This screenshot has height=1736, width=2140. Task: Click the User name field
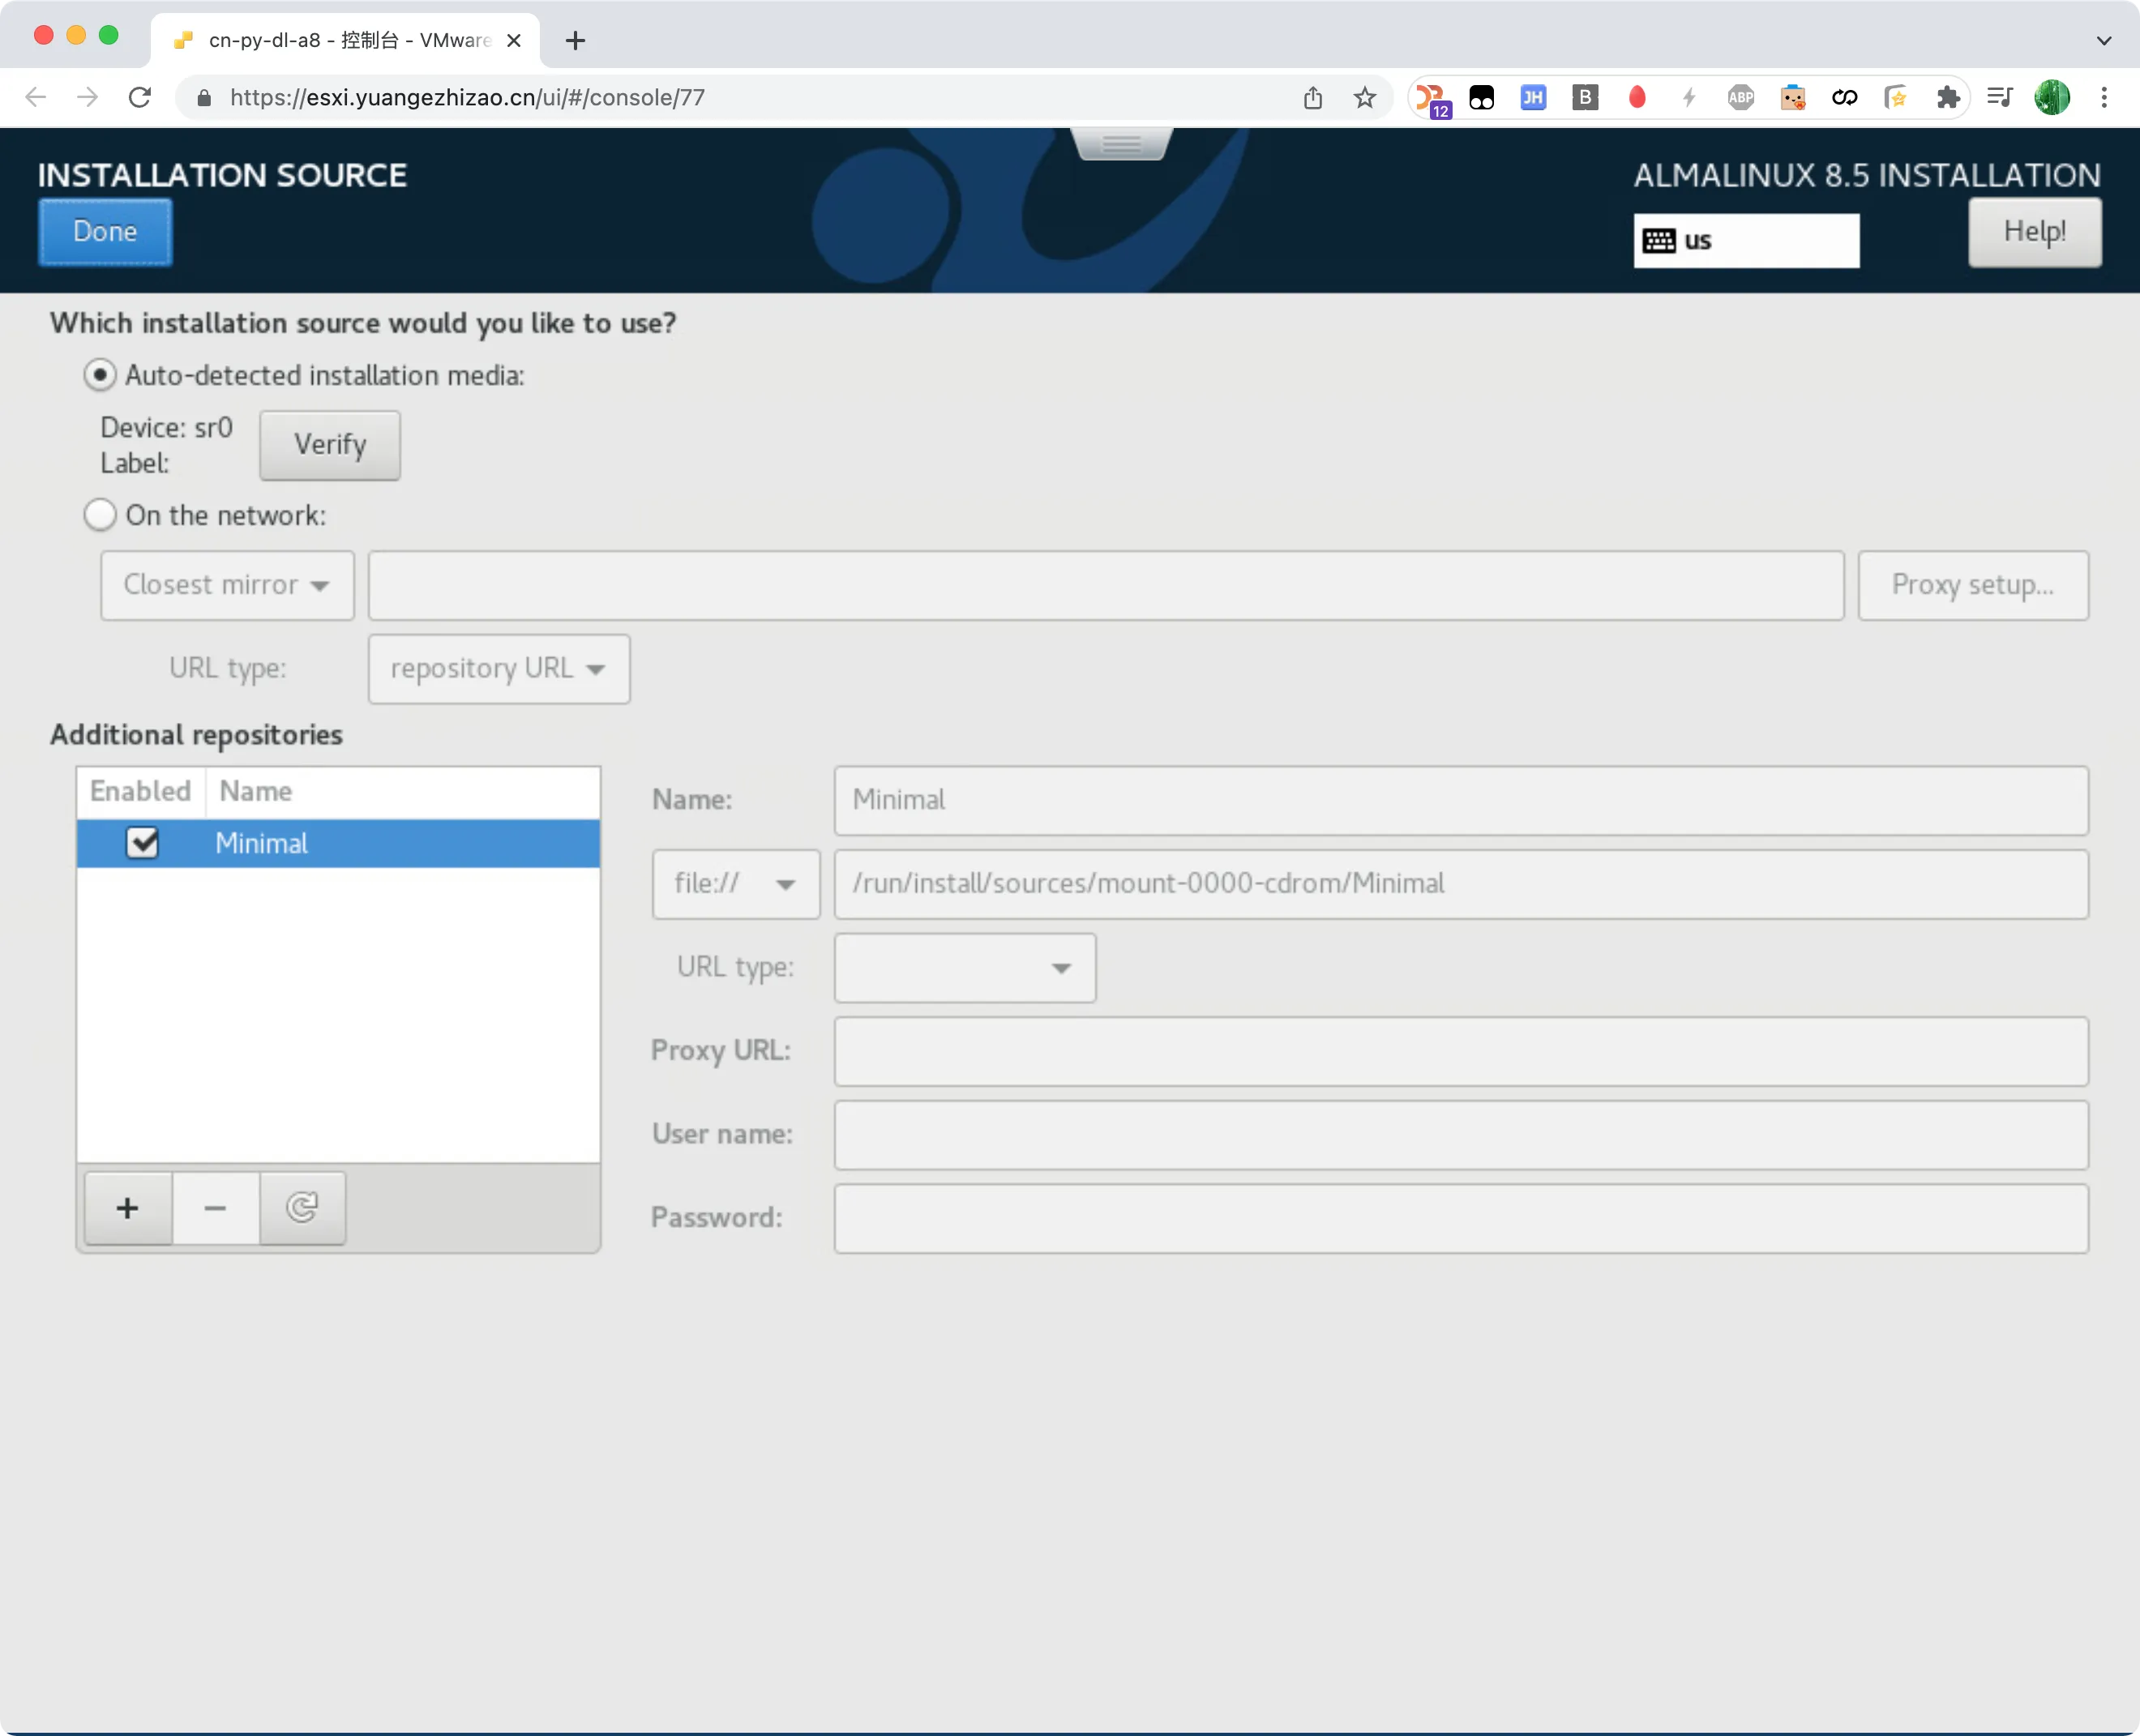click(x=1461, y=1135)
